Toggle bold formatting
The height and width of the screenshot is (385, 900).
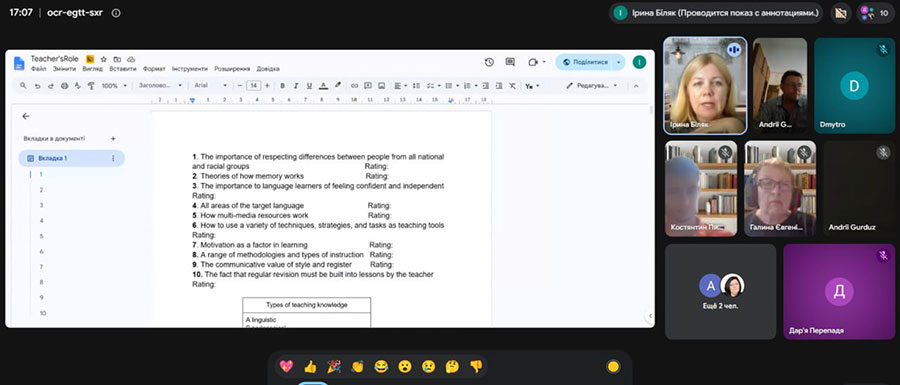click(282, 85)
